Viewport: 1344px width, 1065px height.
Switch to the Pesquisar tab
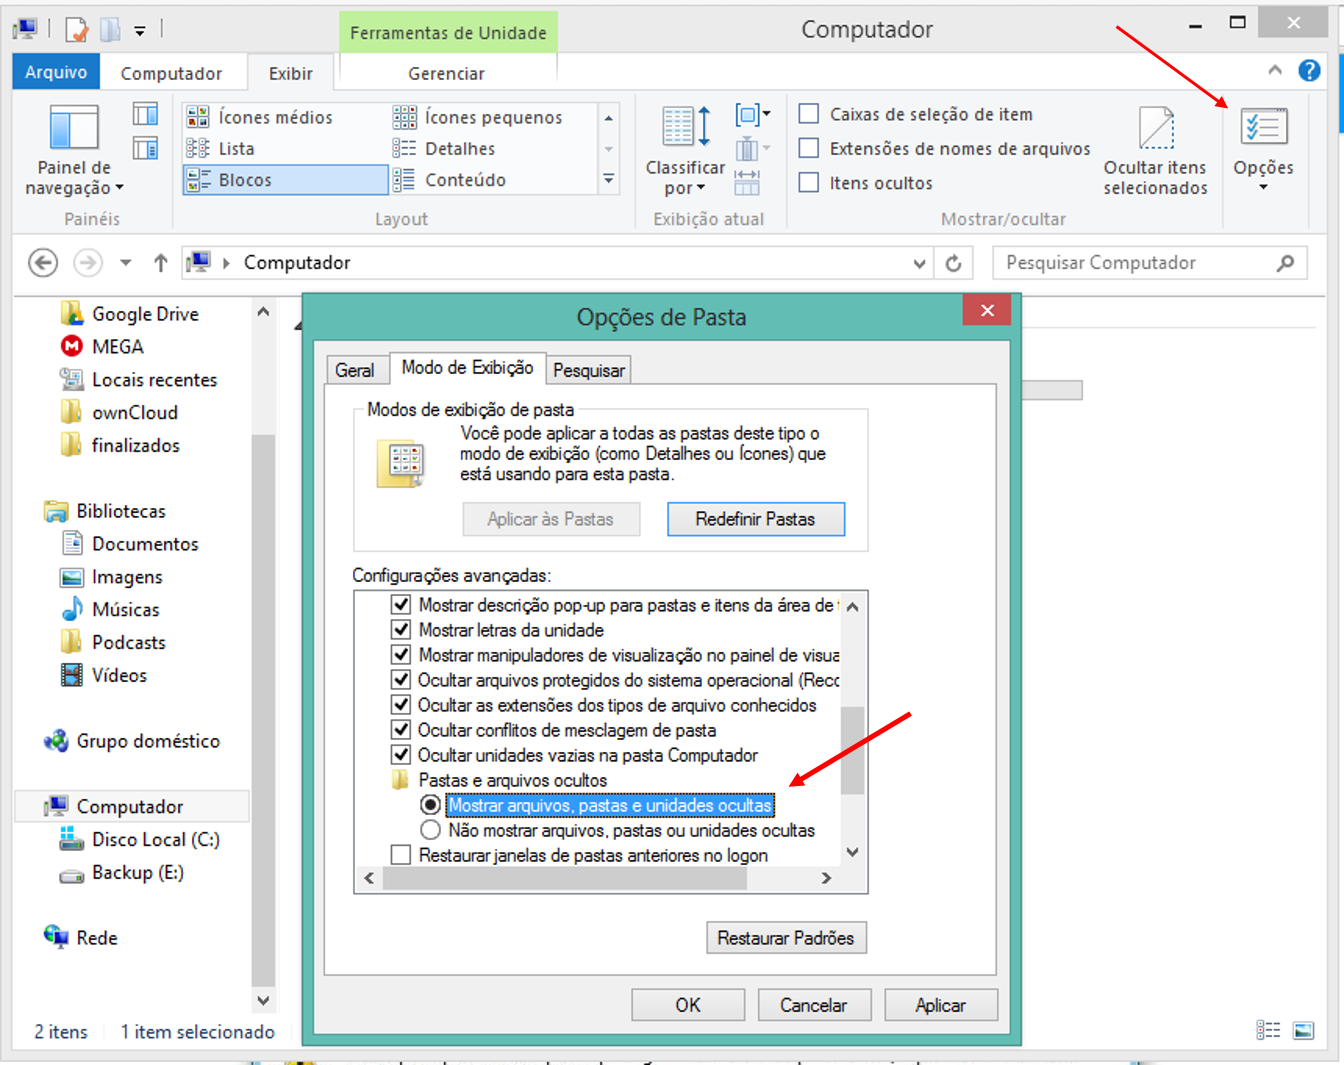tap(589, 370)
